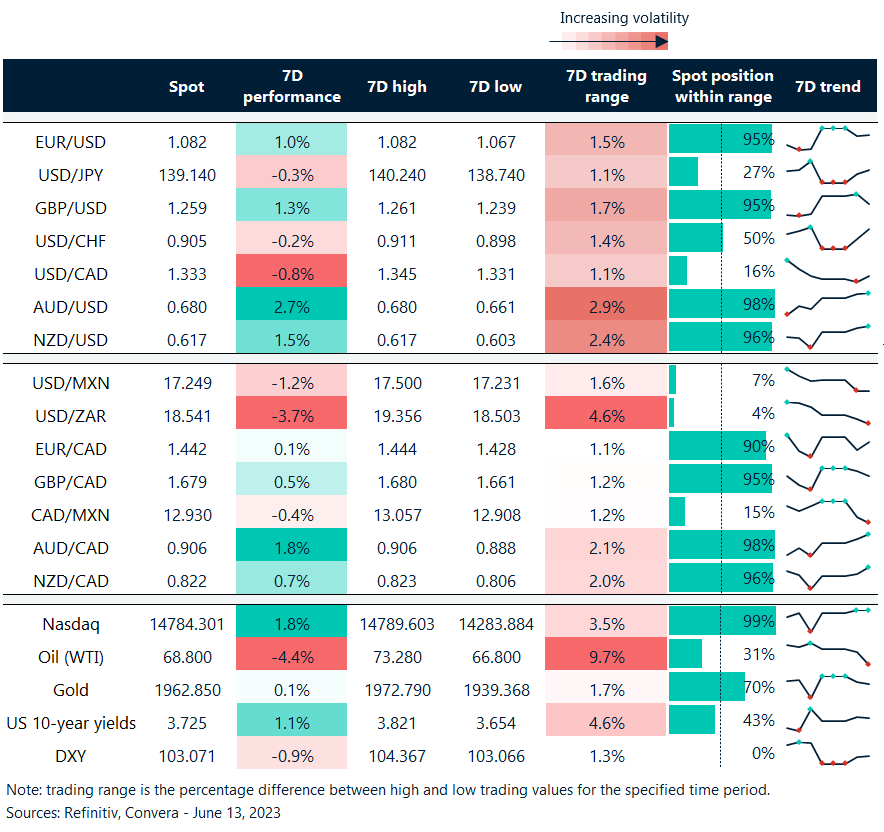Select the Gold row label
Screen dimensions: 884x832
pyautogui.click(x=70, y=690)
